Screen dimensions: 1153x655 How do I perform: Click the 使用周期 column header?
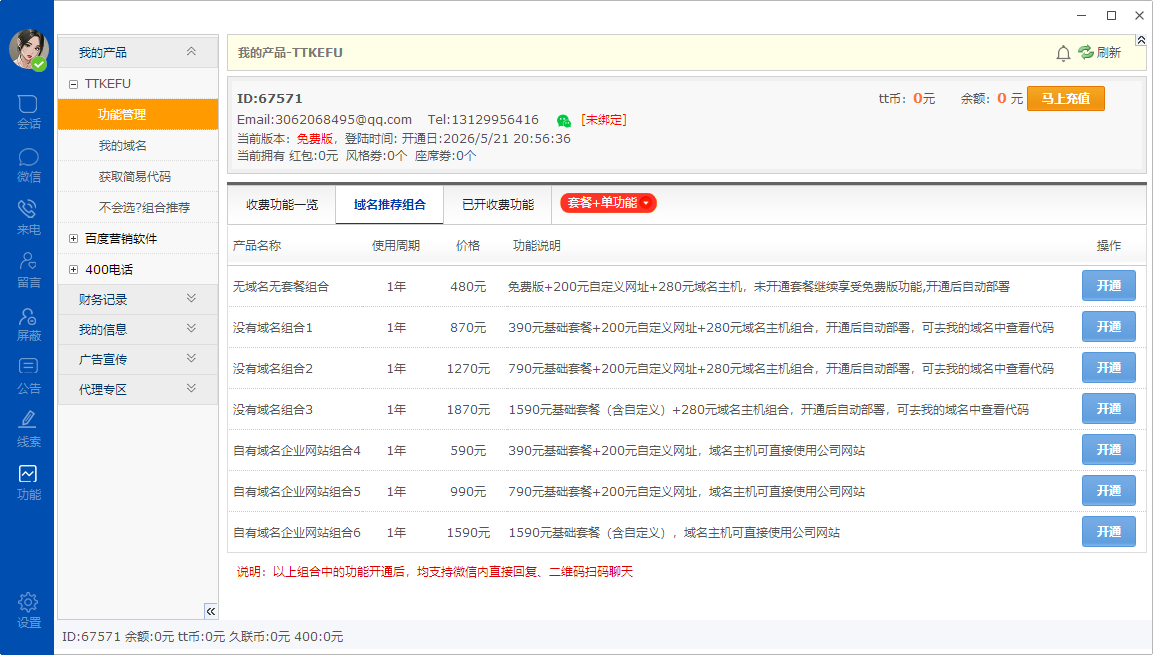point(396,246)
